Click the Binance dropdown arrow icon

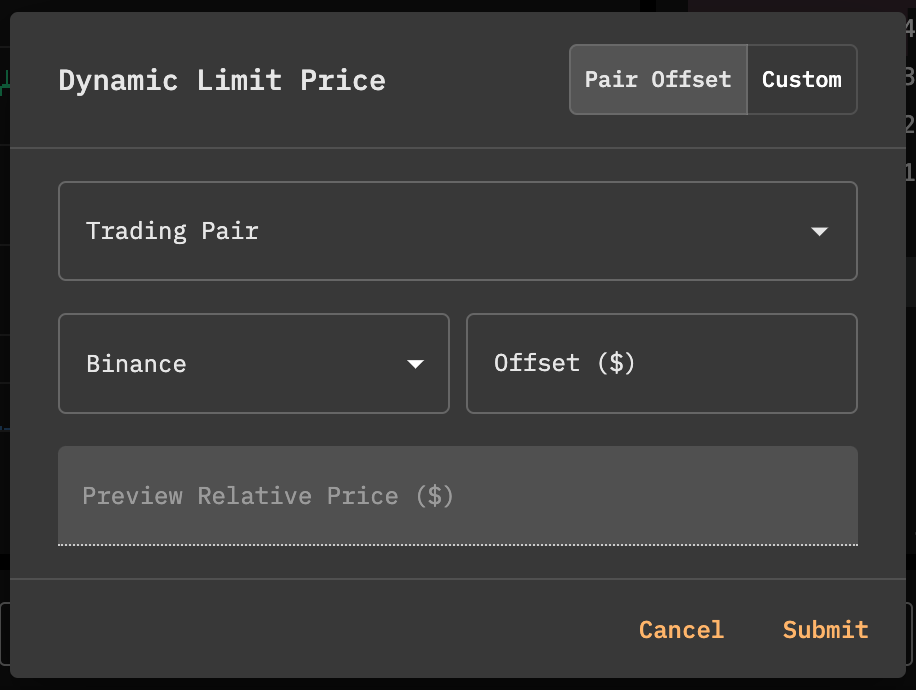[x=416, y=364]
